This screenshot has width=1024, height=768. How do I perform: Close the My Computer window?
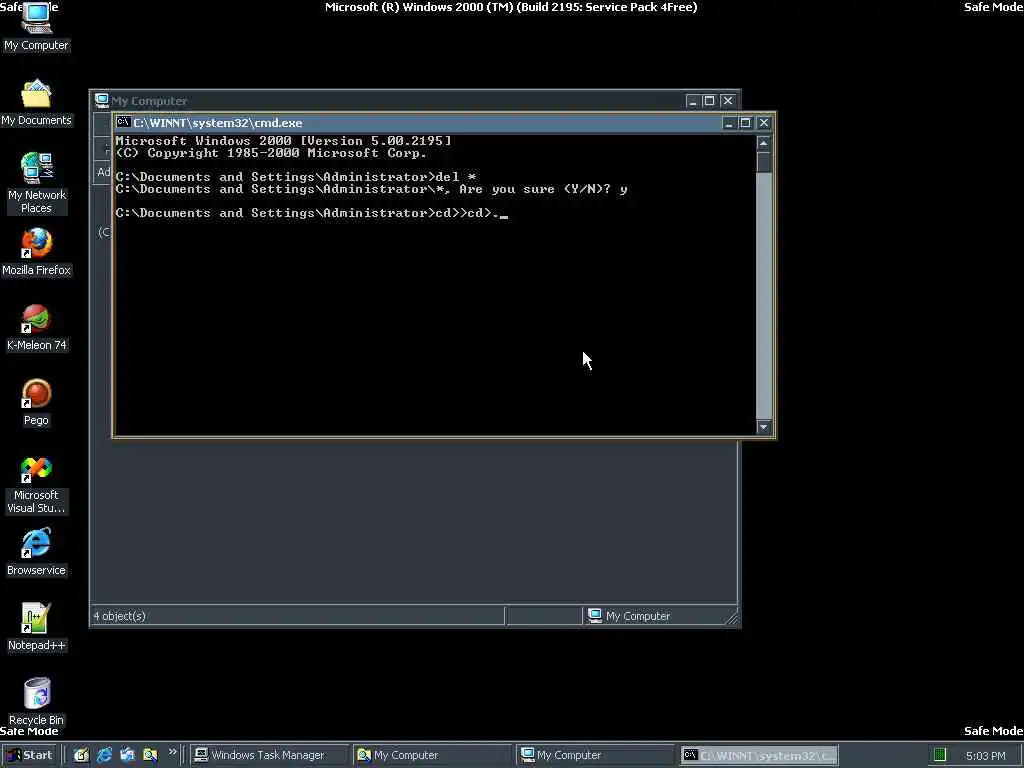(x=728, y=101)
